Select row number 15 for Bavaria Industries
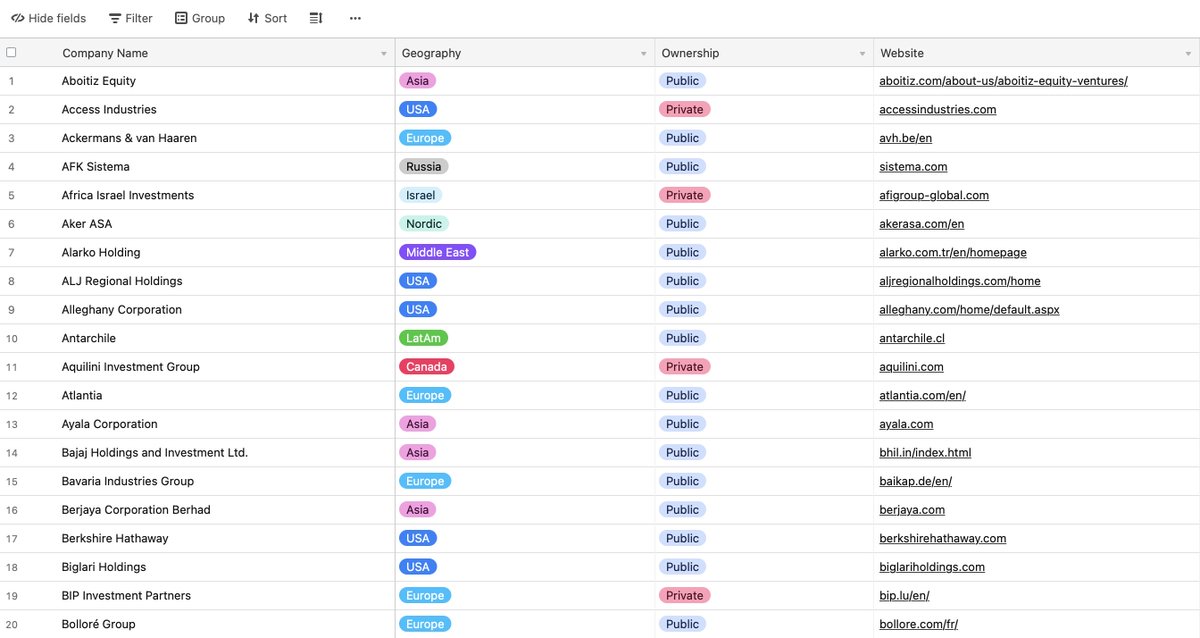 coord(12,481)
